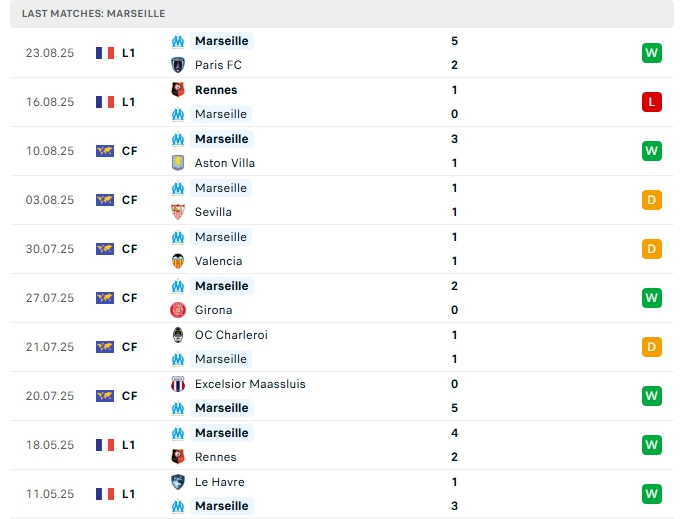
Task: Click the Girona club crest
Action: pyautogui.click(x=179, y=310)
